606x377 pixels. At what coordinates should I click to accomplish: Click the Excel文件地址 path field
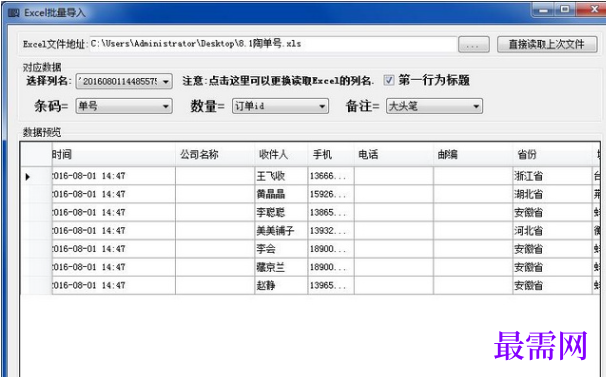[x=273, y=44]
